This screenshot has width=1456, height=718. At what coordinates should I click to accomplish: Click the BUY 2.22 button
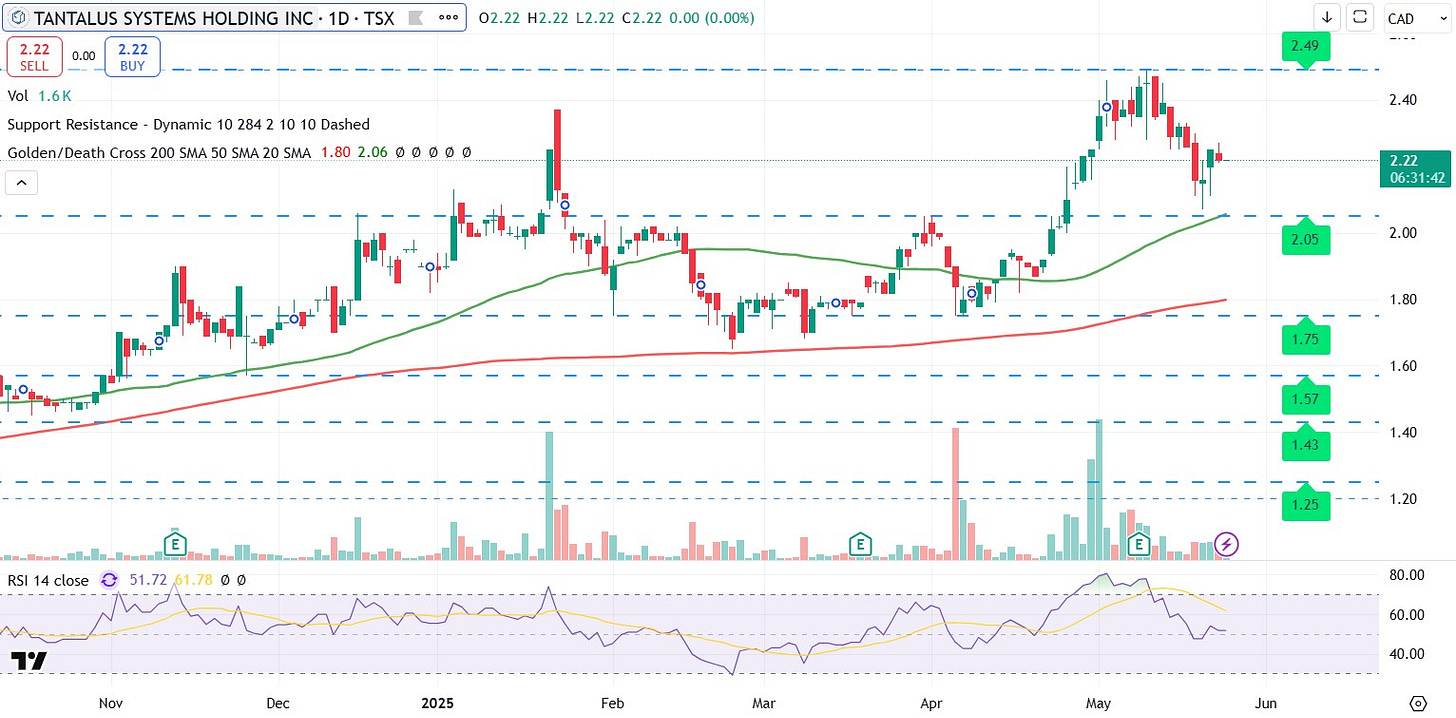click(132, 56)
